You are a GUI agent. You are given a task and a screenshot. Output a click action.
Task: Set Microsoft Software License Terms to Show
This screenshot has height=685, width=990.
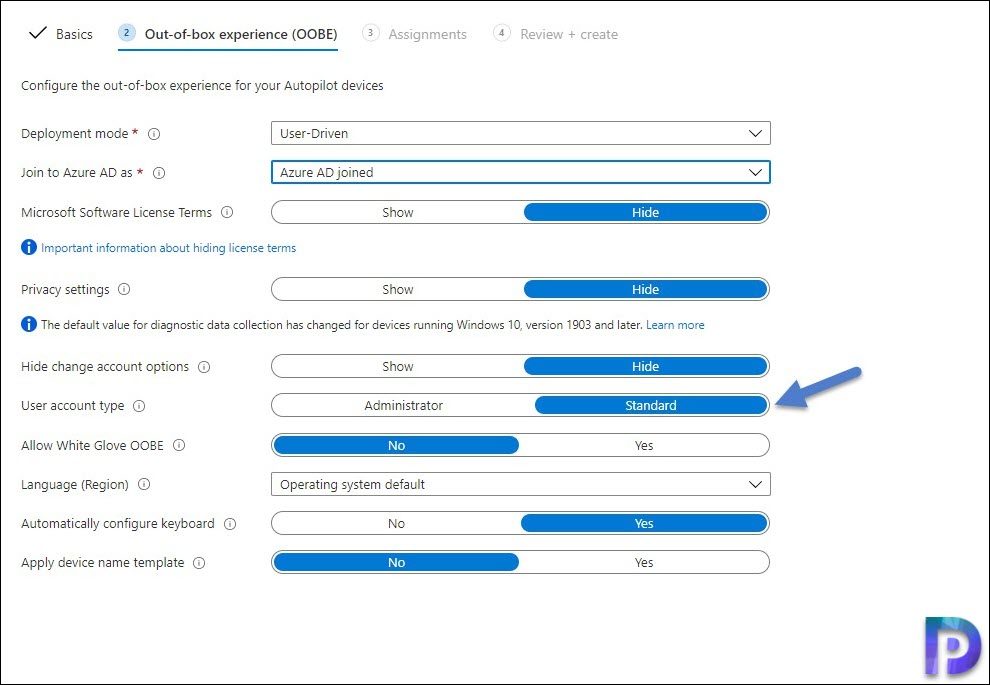[x=398, y=212]
